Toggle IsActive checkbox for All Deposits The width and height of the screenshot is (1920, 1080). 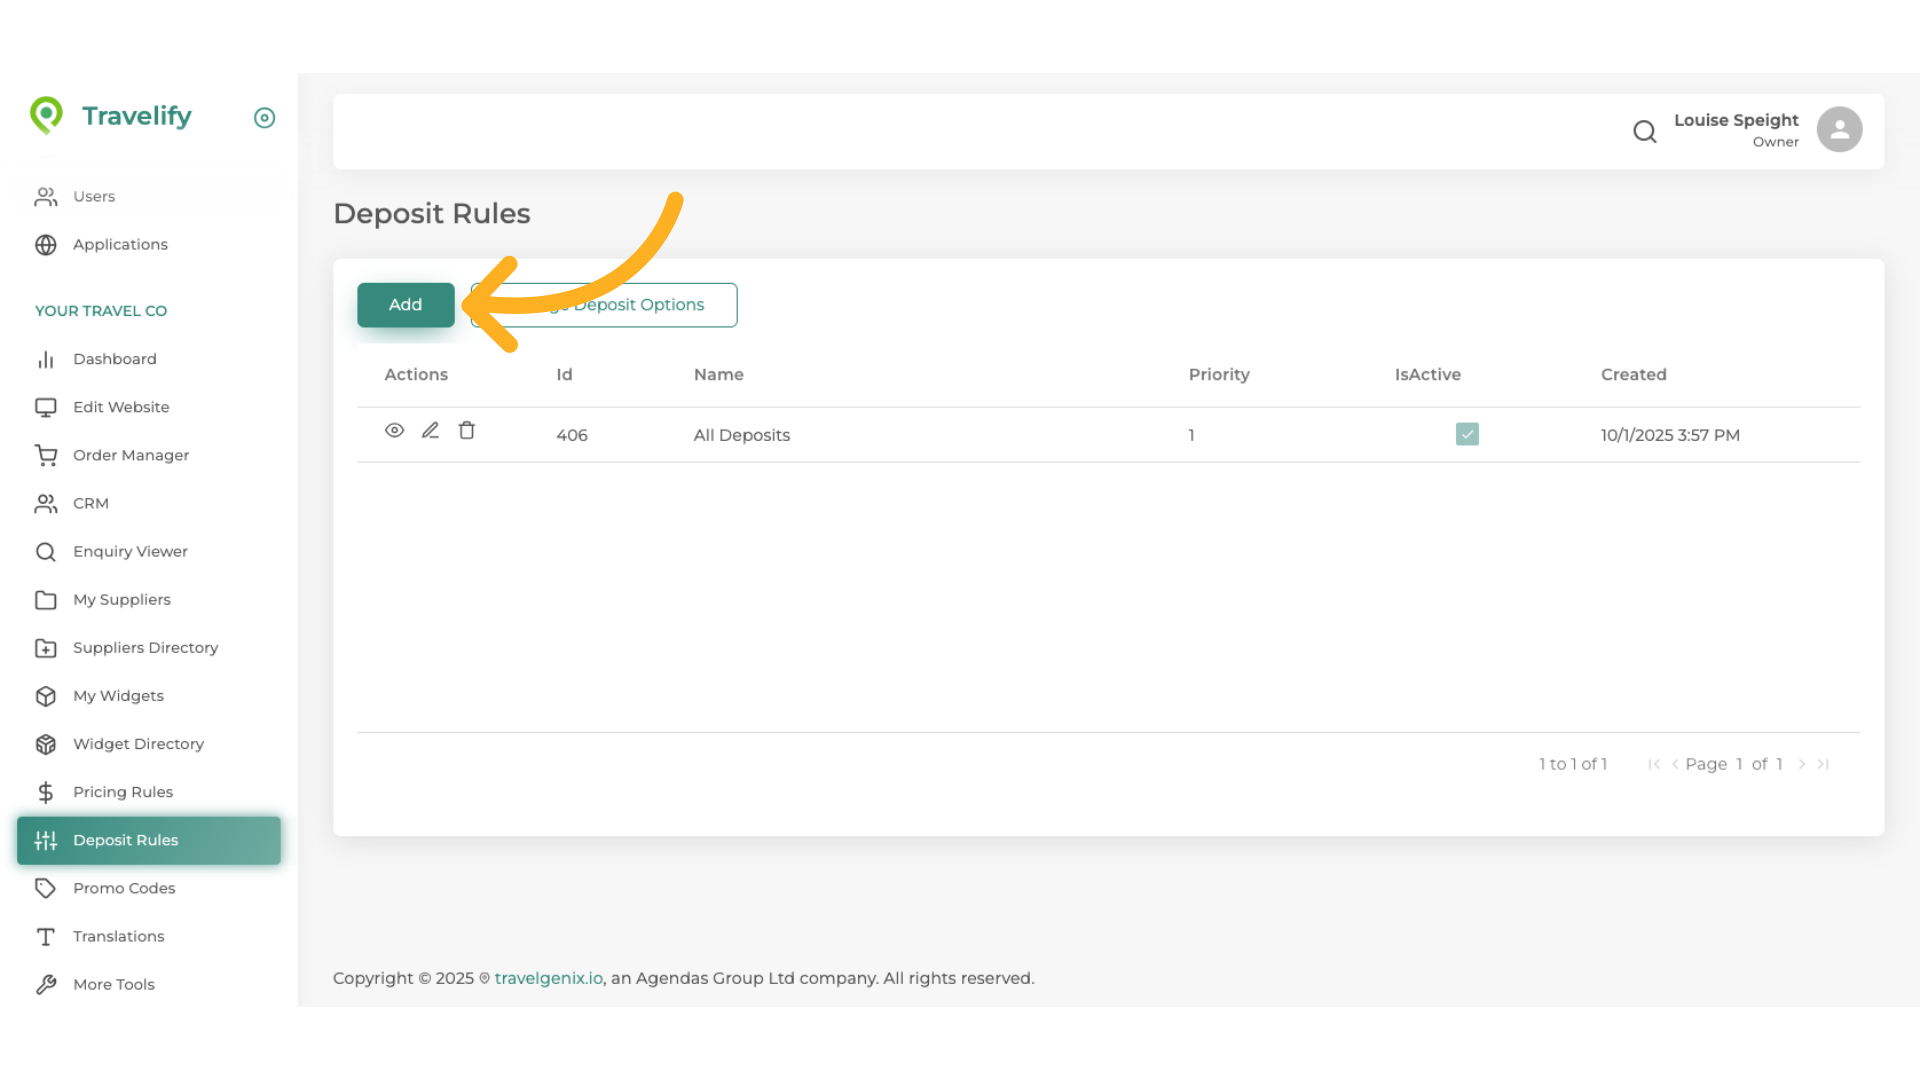[1466, 434]
